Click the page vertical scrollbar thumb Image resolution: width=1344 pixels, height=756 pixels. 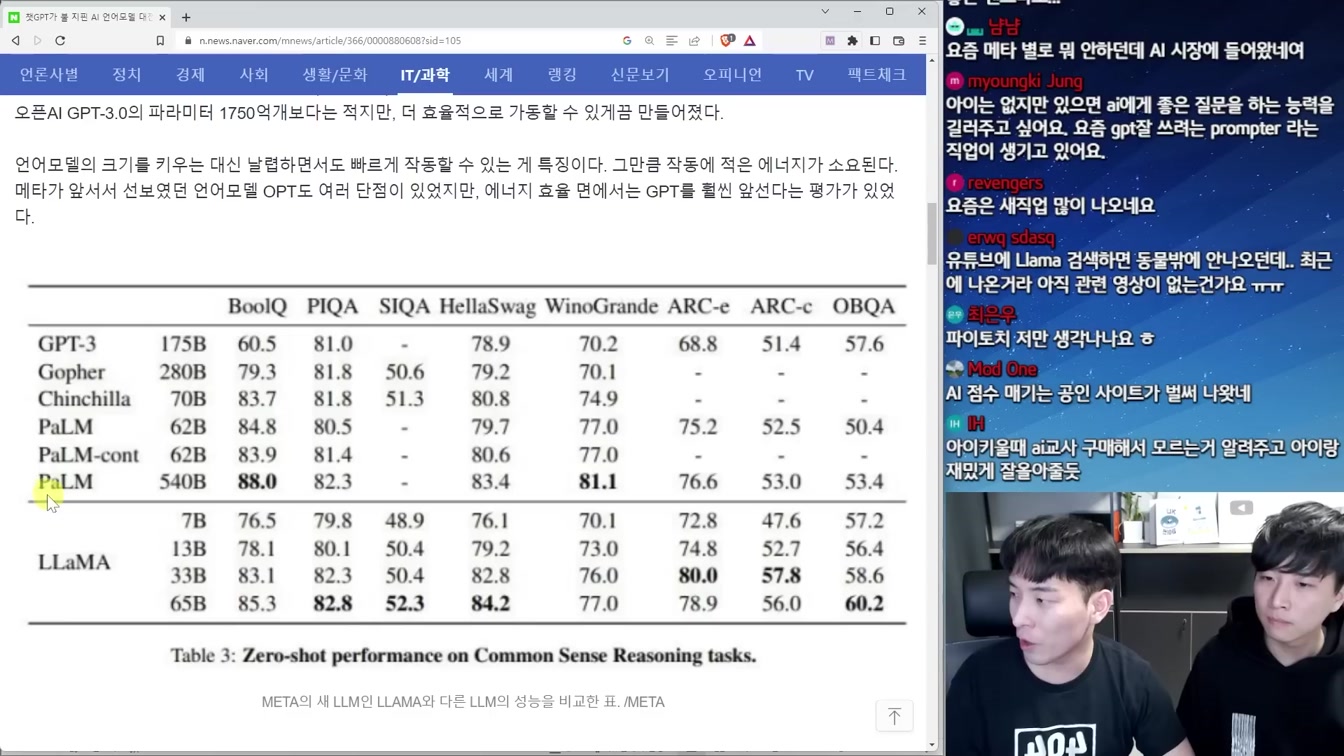click(x=932, y=234)
